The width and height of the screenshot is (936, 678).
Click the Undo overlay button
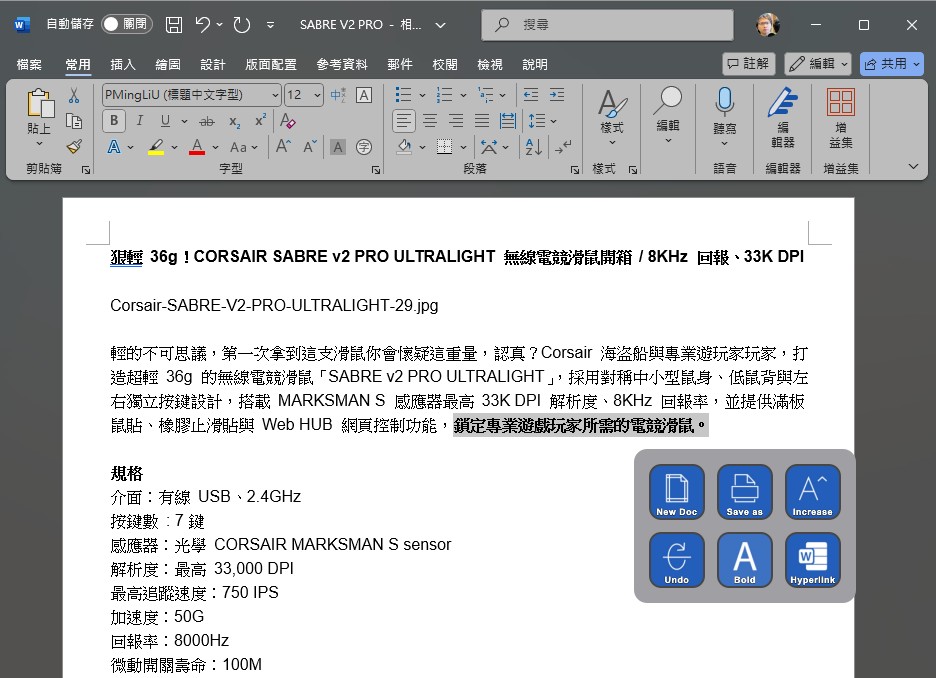[677, 560]
